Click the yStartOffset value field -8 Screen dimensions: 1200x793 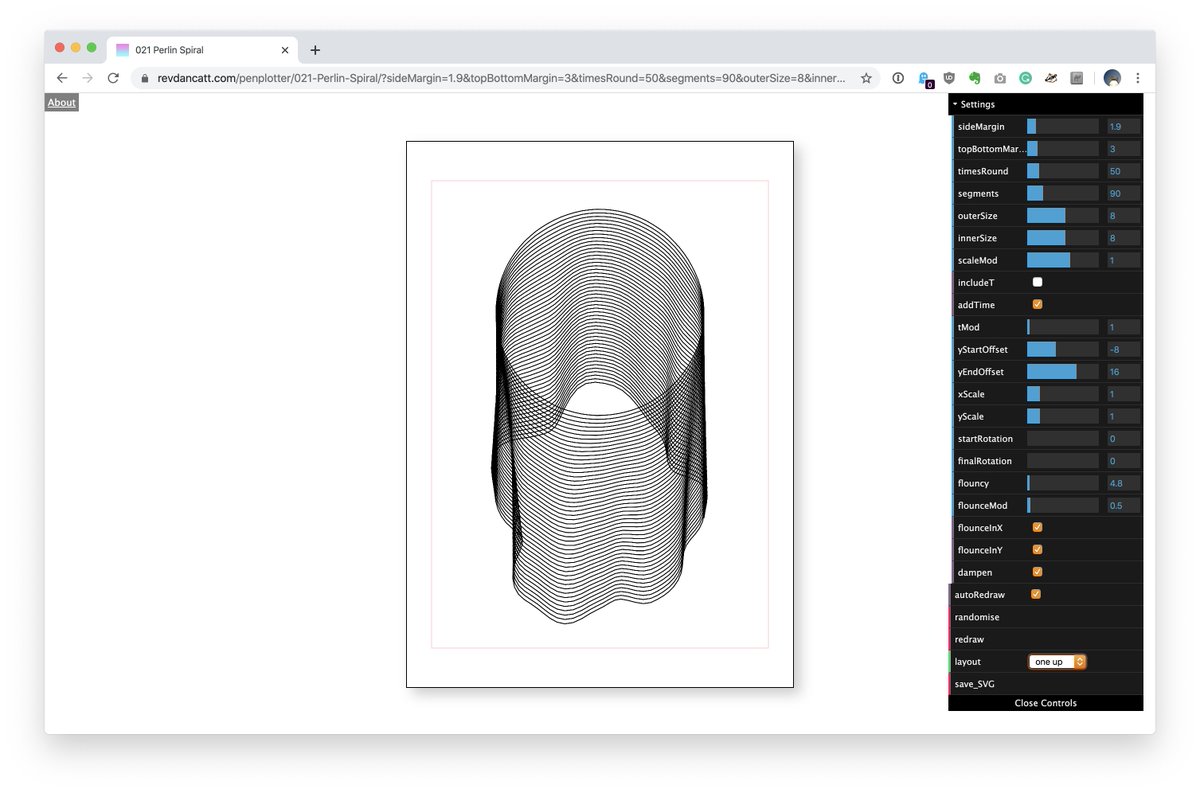(x=1123, y=349)
